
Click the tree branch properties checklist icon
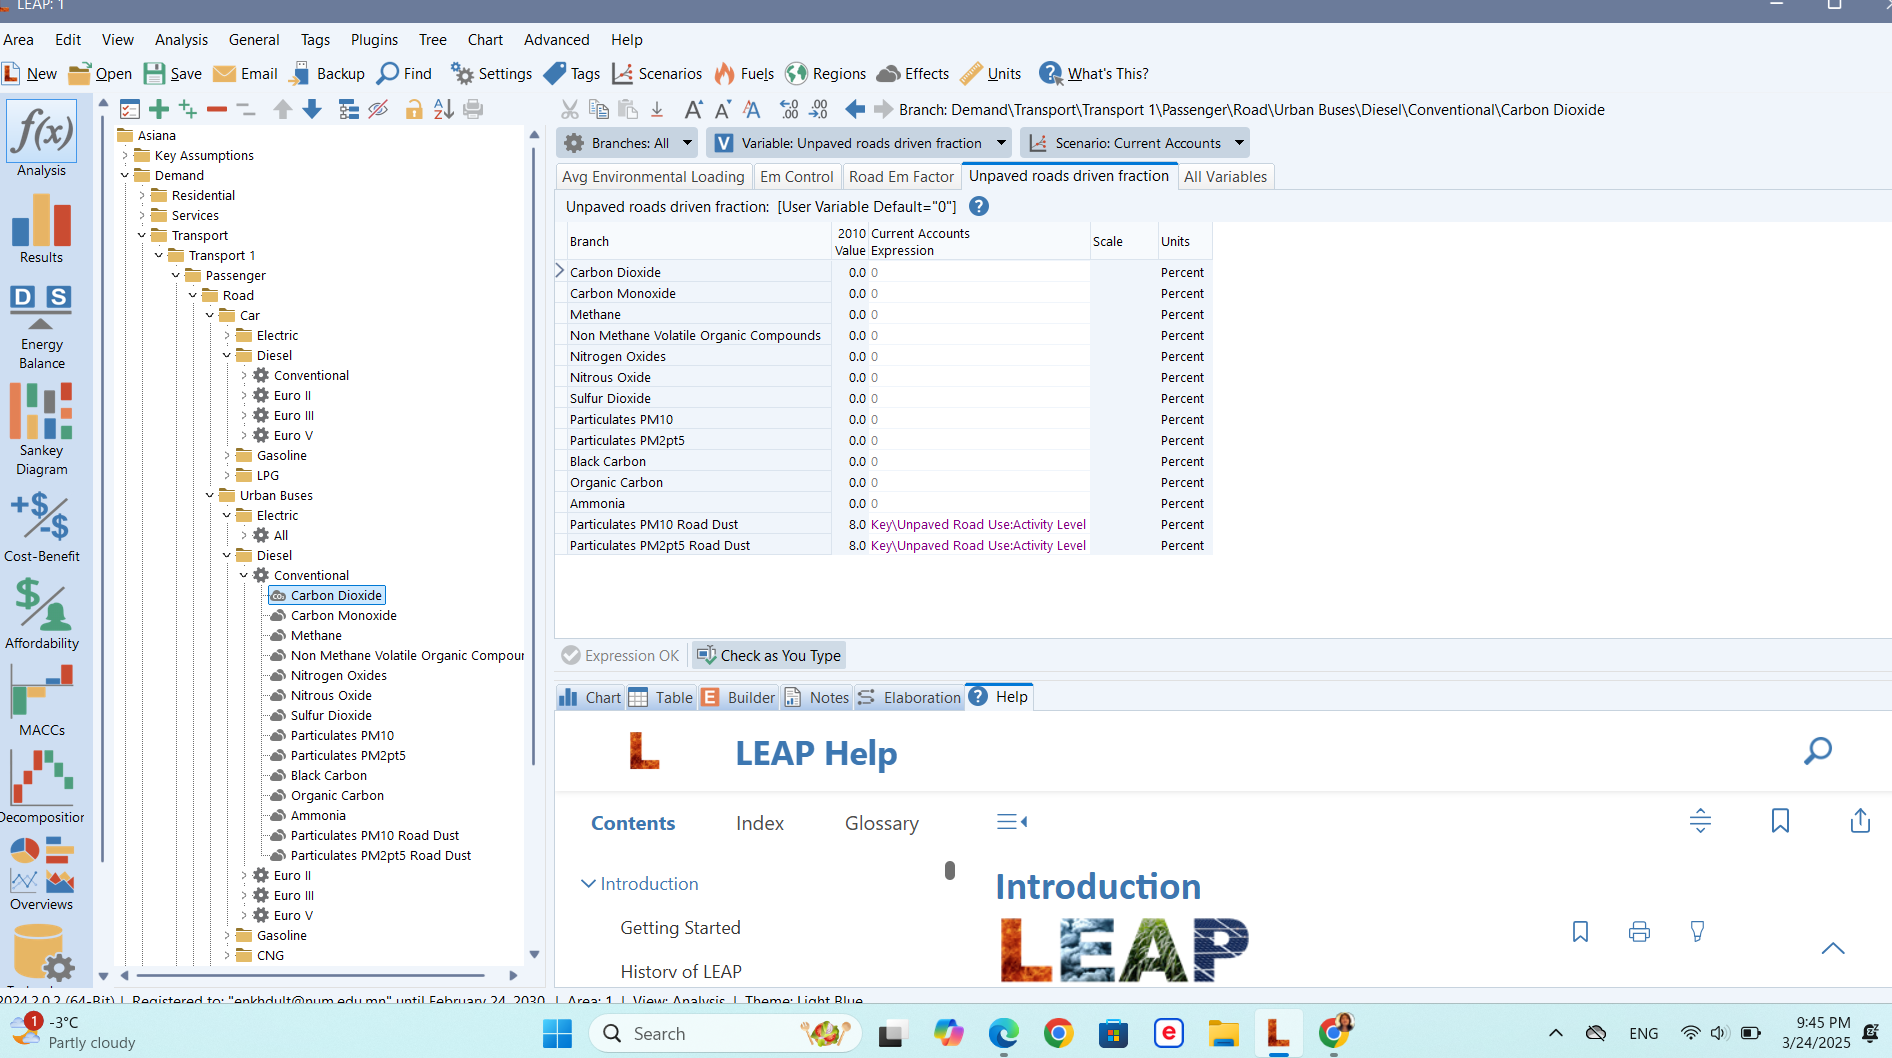tap(130, 109)
